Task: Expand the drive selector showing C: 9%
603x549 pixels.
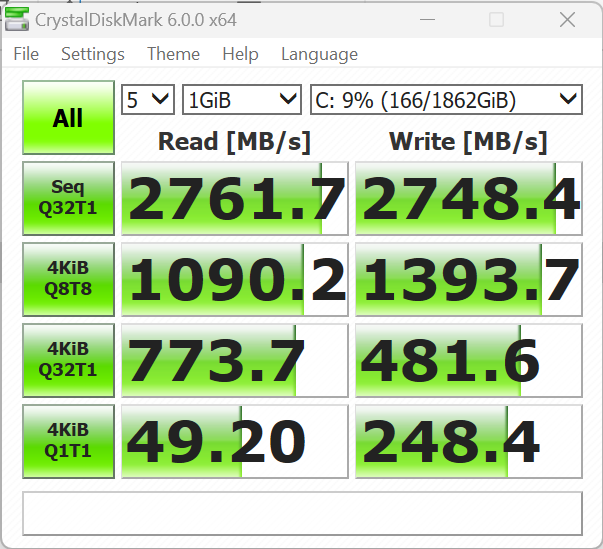Action: click(x=446, y=100)
